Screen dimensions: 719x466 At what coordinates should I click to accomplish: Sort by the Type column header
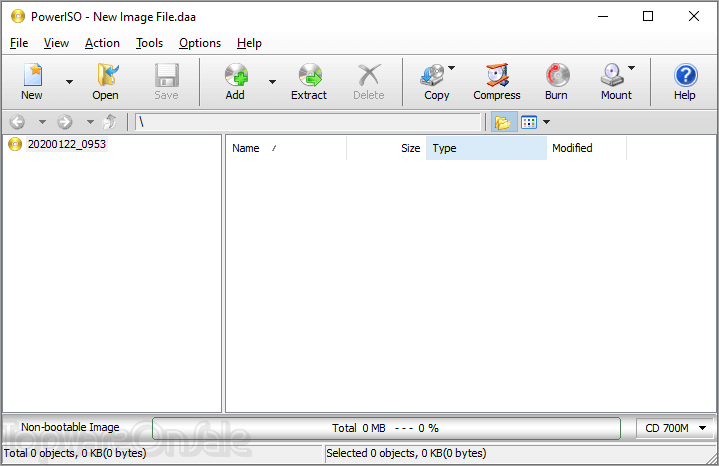[x=486, y=148]
